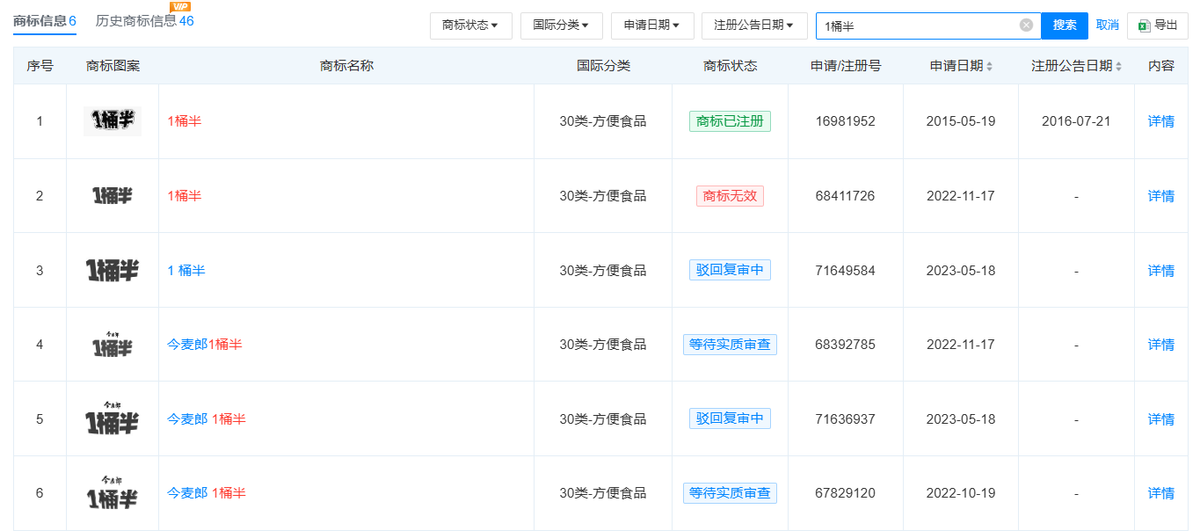Open the 注册公告日期 filter dropdown
The image size is (1200, 531).
(754, 25)
